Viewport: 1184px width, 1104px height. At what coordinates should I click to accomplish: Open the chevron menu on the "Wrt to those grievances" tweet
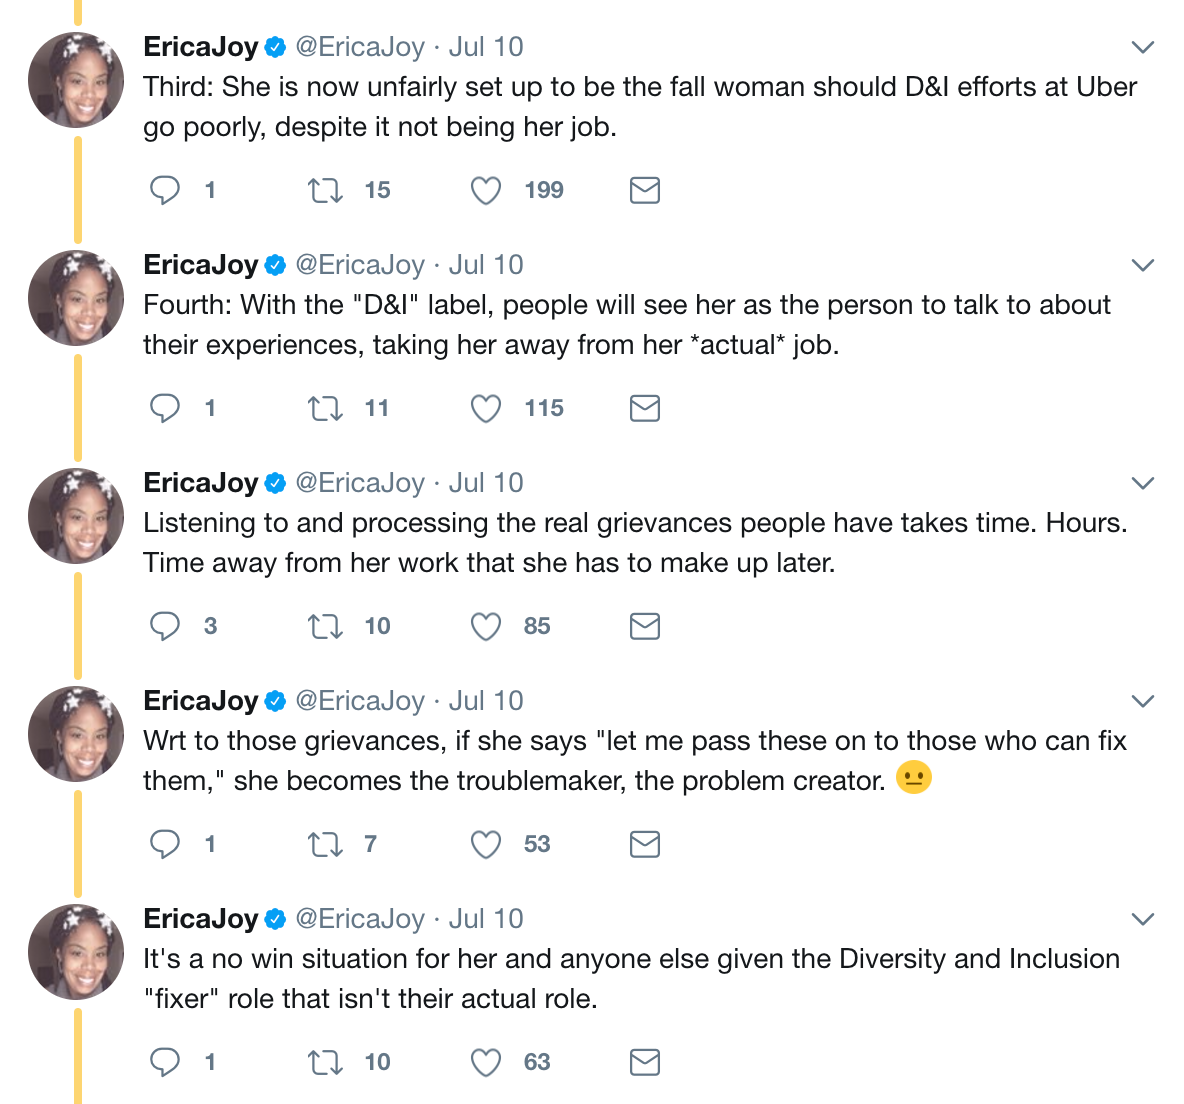coord(1142,701)
